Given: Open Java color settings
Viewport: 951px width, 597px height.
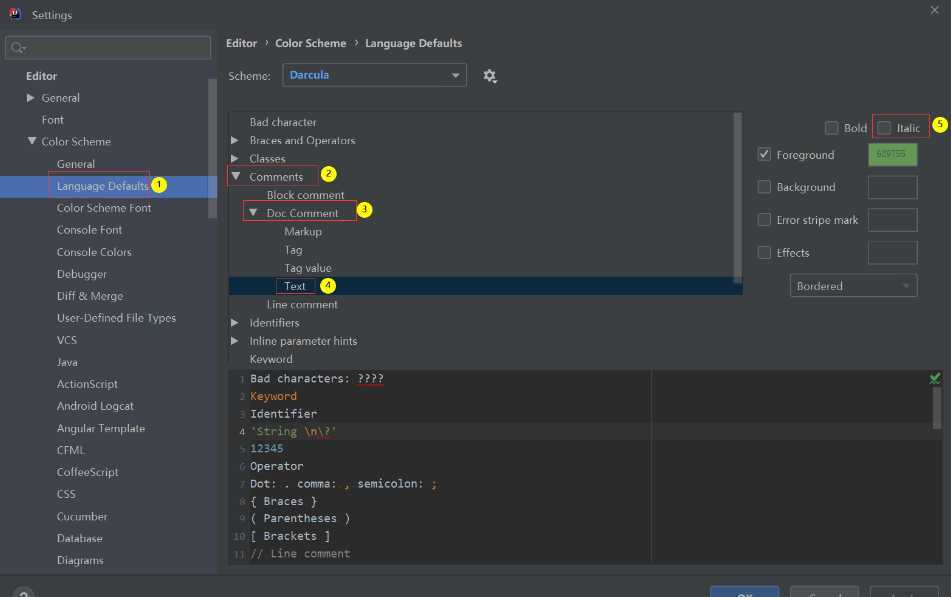Looking at the screenshot, I should (x=67, y=362).
